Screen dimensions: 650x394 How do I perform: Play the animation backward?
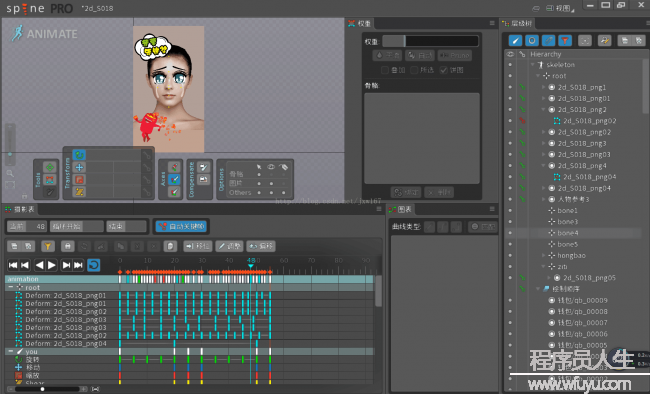[39, 265]
